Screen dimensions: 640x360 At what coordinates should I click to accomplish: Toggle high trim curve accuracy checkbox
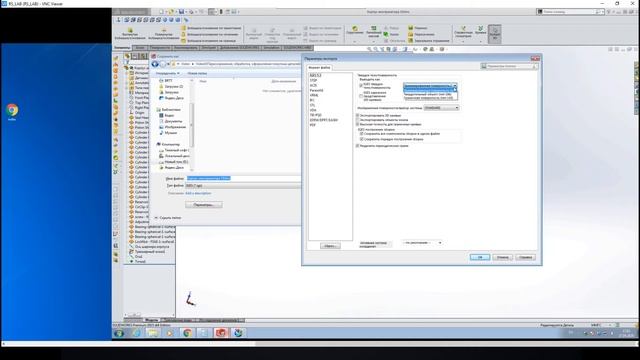[358, 124]
